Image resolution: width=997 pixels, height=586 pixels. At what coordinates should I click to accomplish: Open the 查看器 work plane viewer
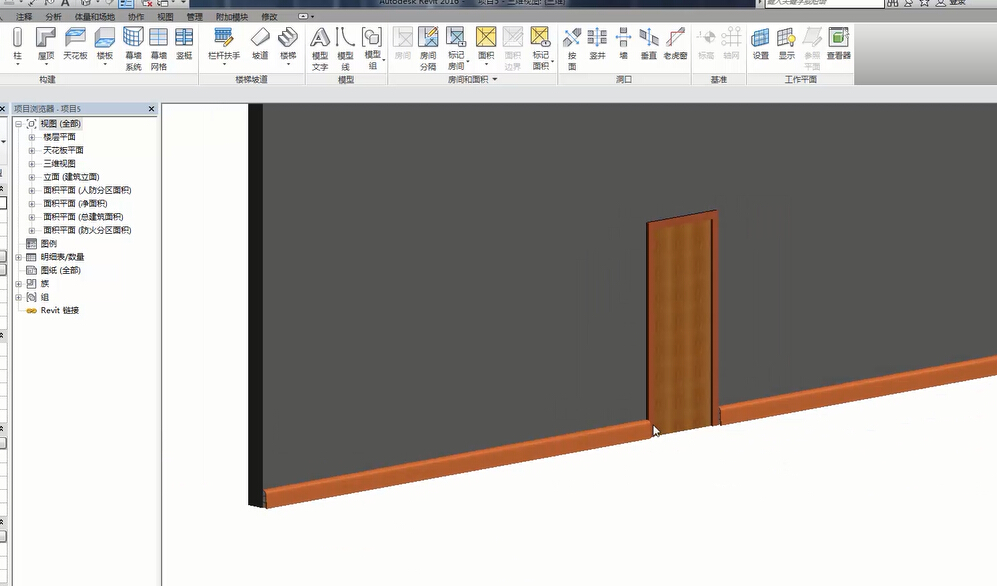click(x=839, y=44)
